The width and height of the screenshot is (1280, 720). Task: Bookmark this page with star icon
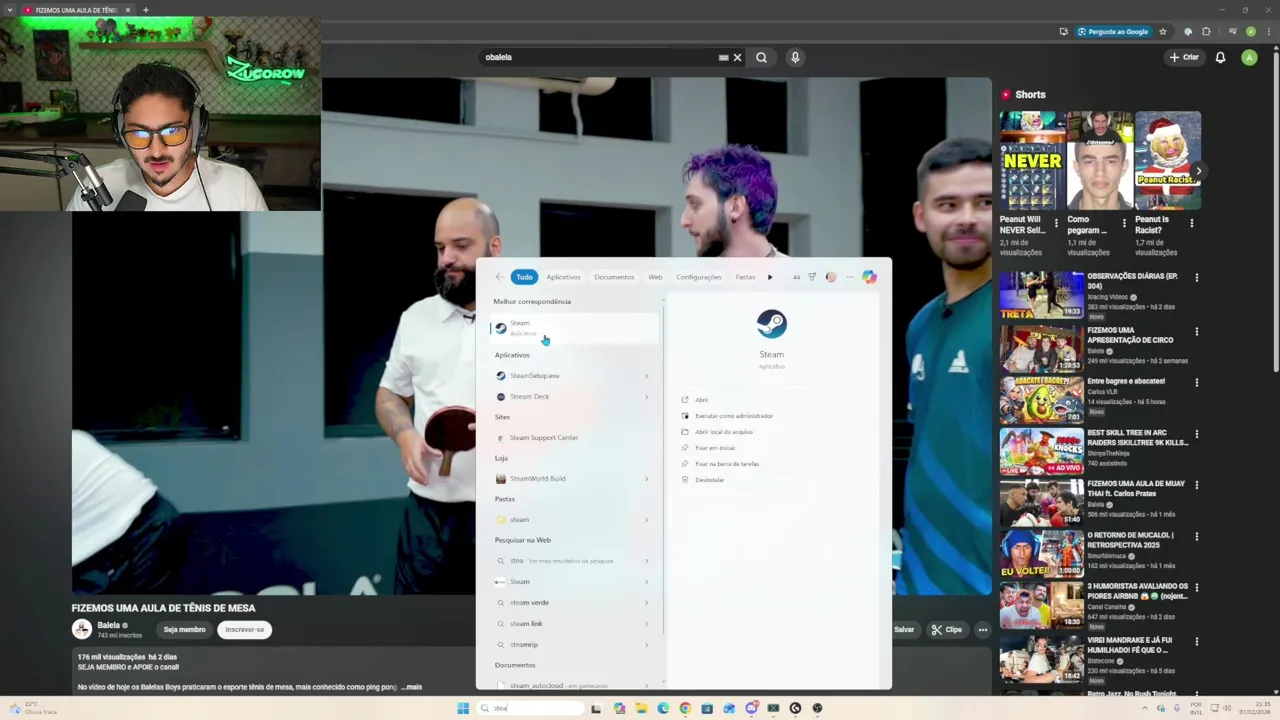[1163, 32]
